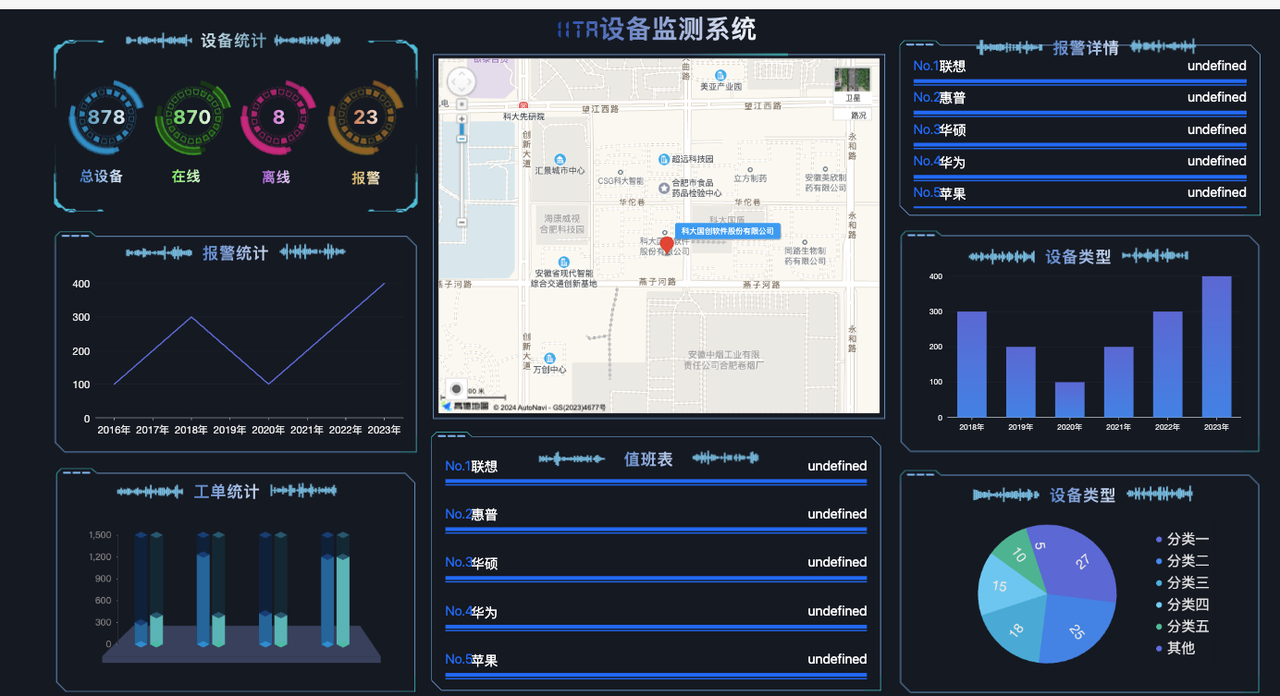The width and height of the screenshot is (1280, 696).
Task: Click the 2023年 axis label in 报警统计
Action: pos(384,430)
